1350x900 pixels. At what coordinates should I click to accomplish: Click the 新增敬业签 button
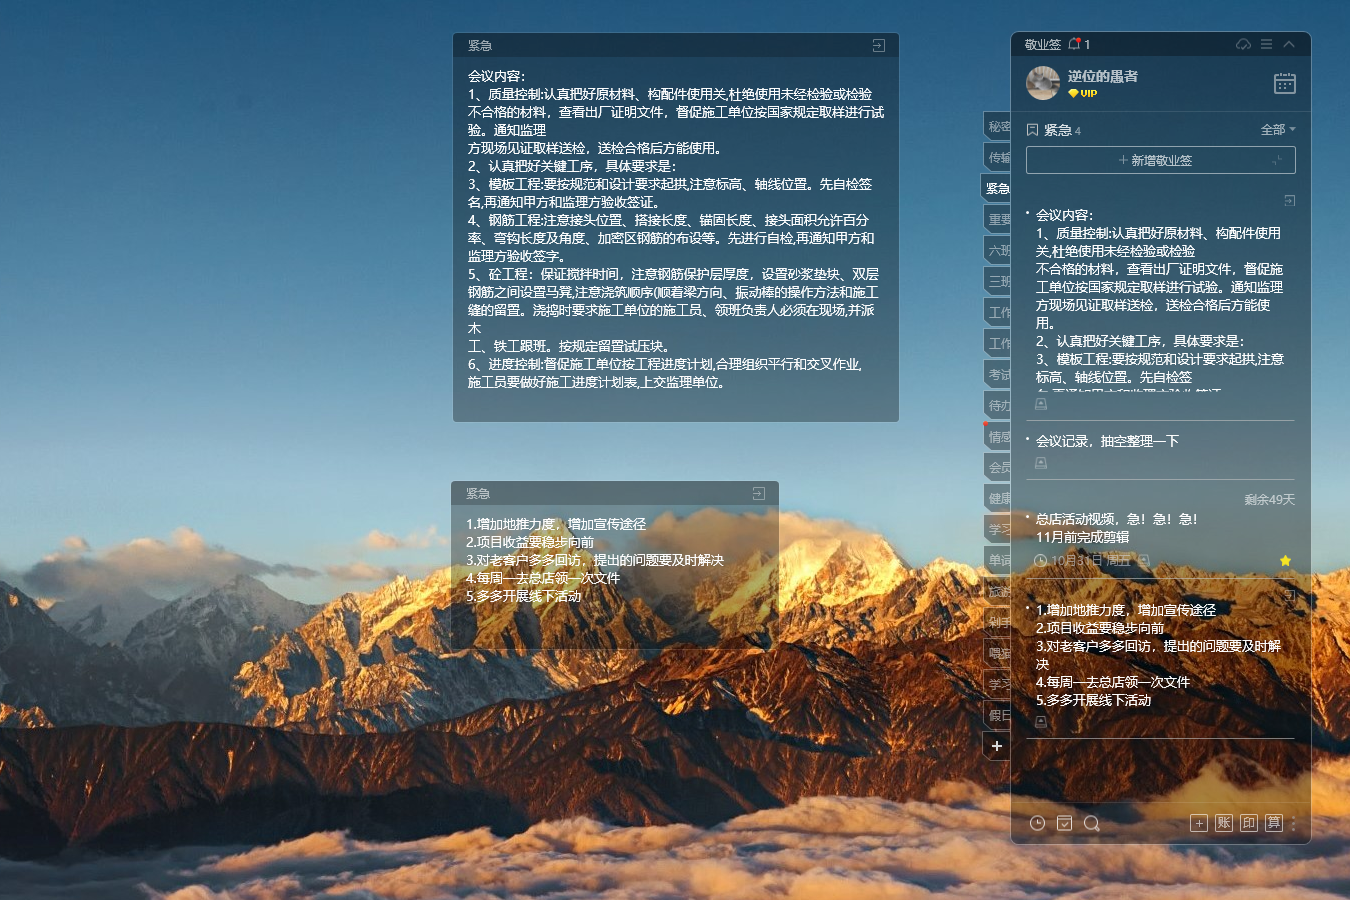point(1160,160)
